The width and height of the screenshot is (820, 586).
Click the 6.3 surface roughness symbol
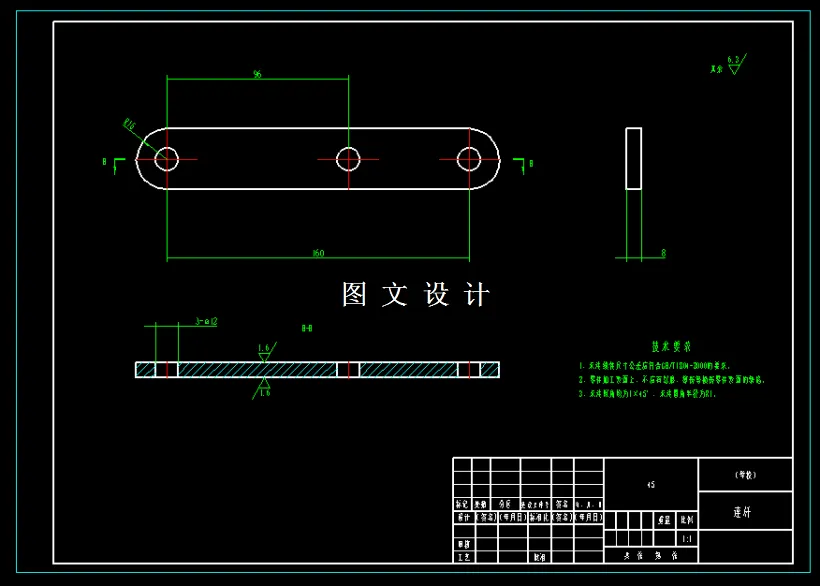pyautogui.click(x=737, y=64)
